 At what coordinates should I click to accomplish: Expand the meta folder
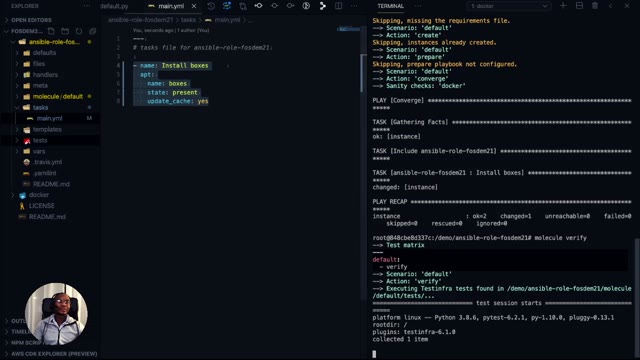(40, 86)
